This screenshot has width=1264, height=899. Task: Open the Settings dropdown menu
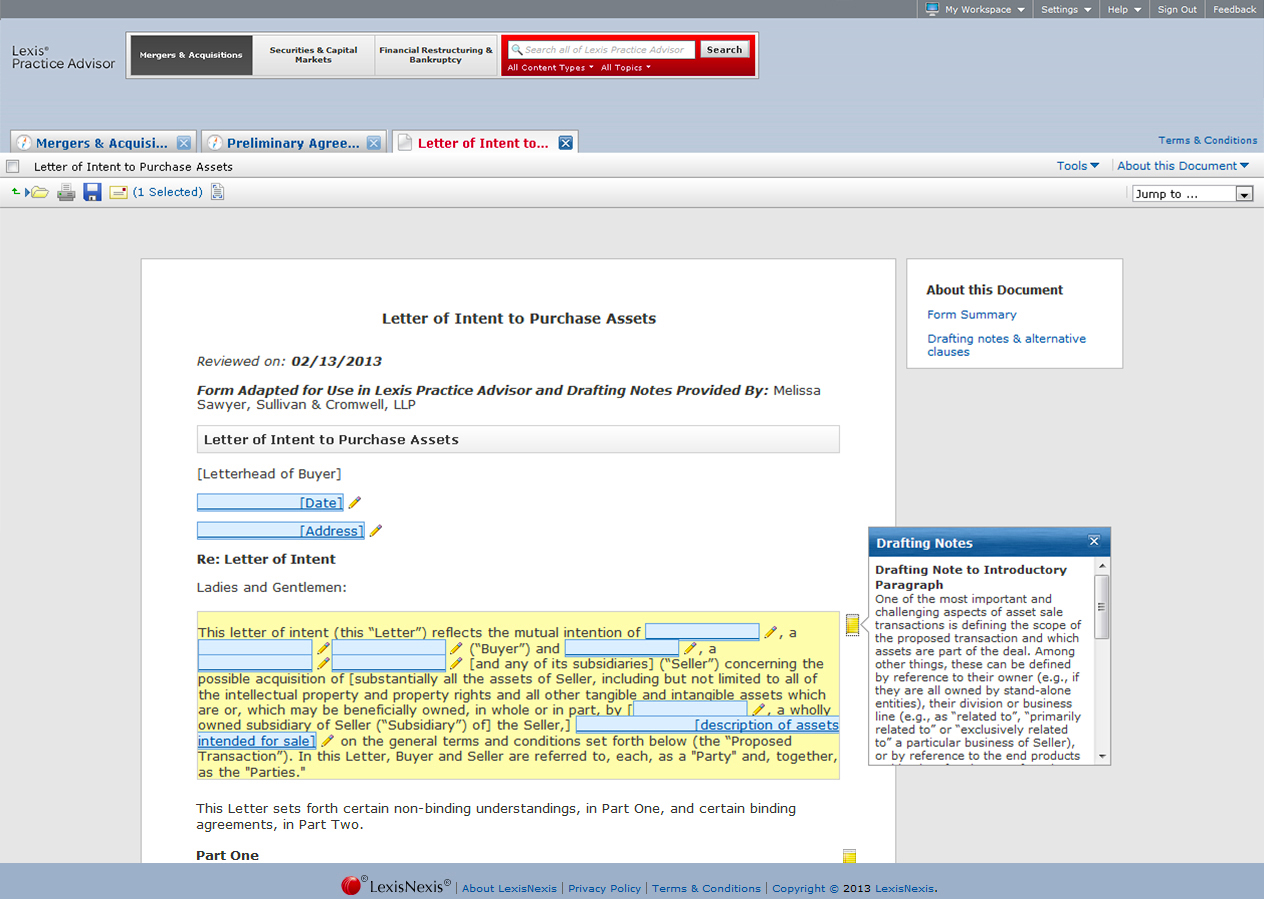point(1066,9)
